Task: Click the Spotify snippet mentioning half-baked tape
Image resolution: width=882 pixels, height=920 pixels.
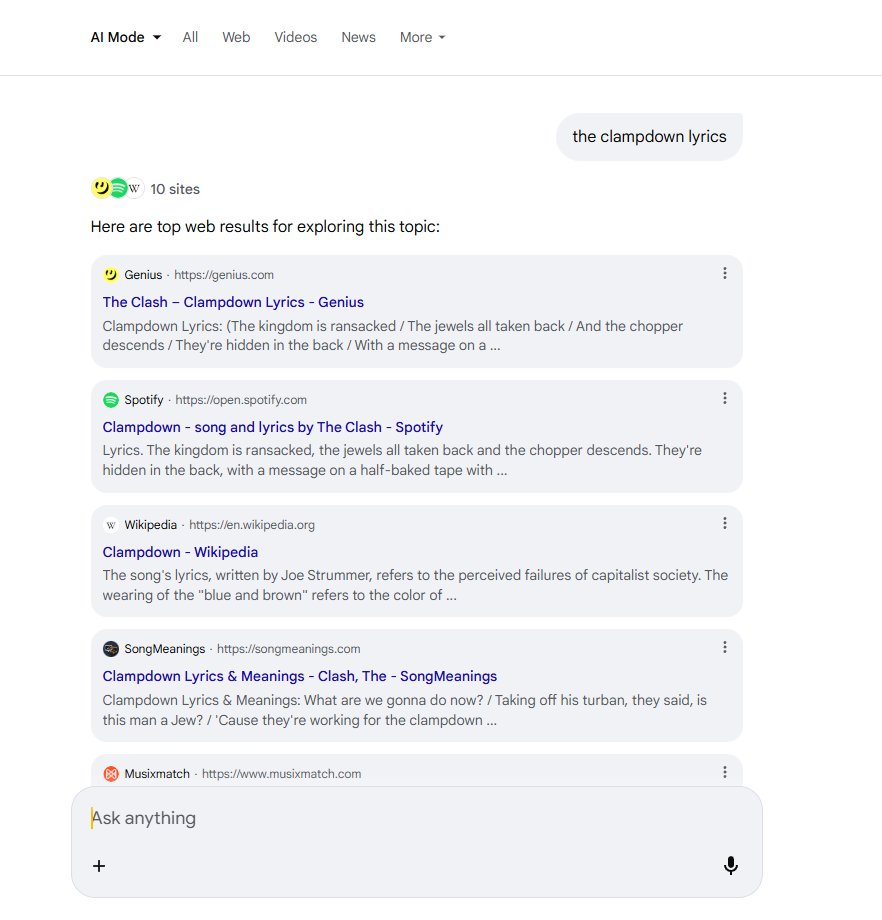Action: point(402,461)
